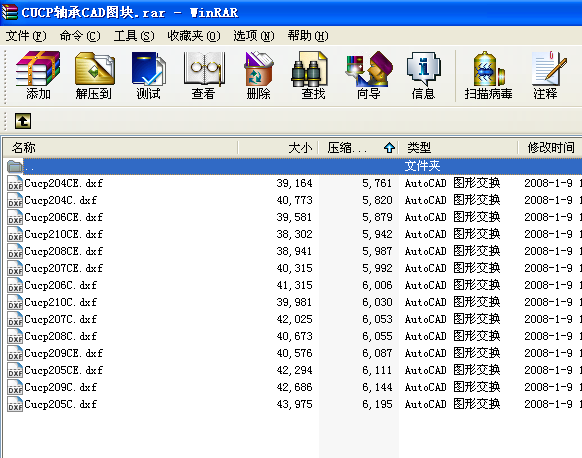Viewport: 582px width, 458px height.
Task: Click the 添加 (Add) toolbar icon
Action: click(x=38, y=75)
